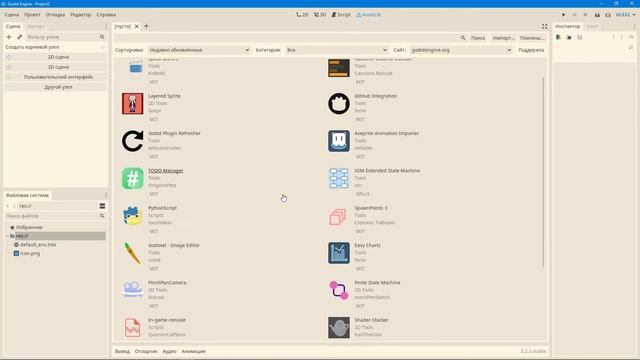Open the Easy Charts asset icon
640x360 pixels.
click(339, 253)
